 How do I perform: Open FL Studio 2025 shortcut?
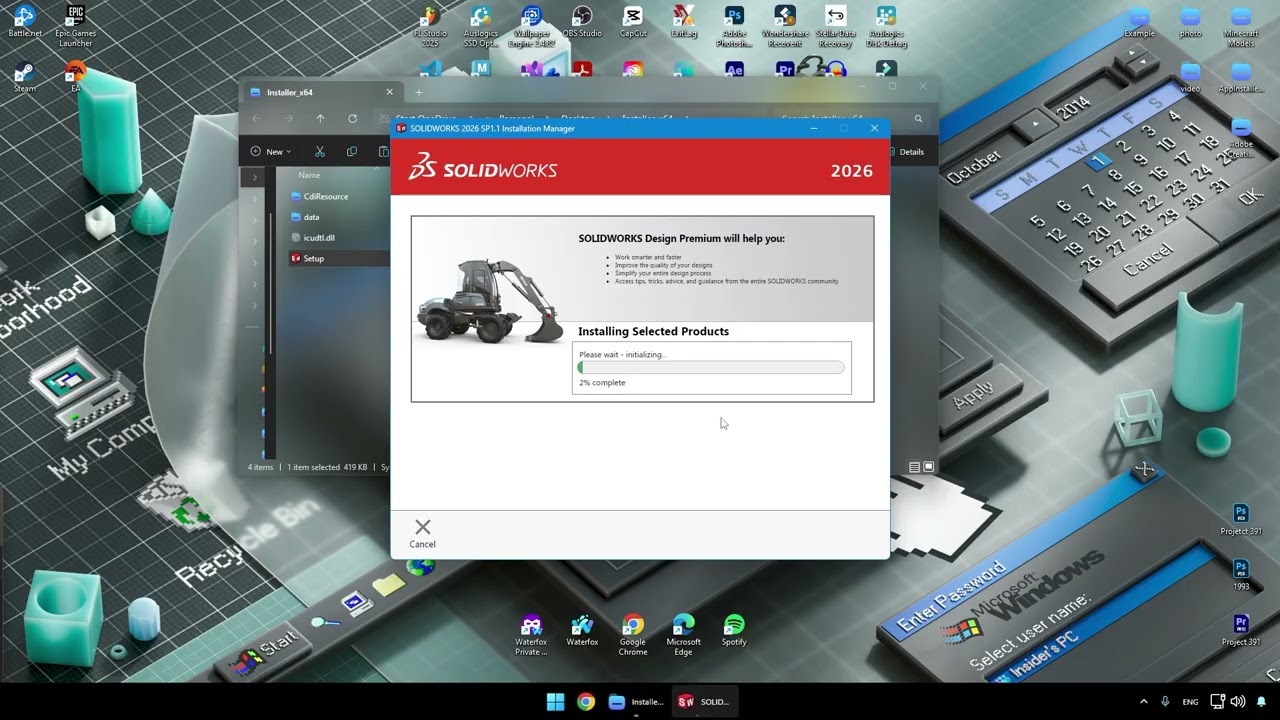(x=430, y=26)
